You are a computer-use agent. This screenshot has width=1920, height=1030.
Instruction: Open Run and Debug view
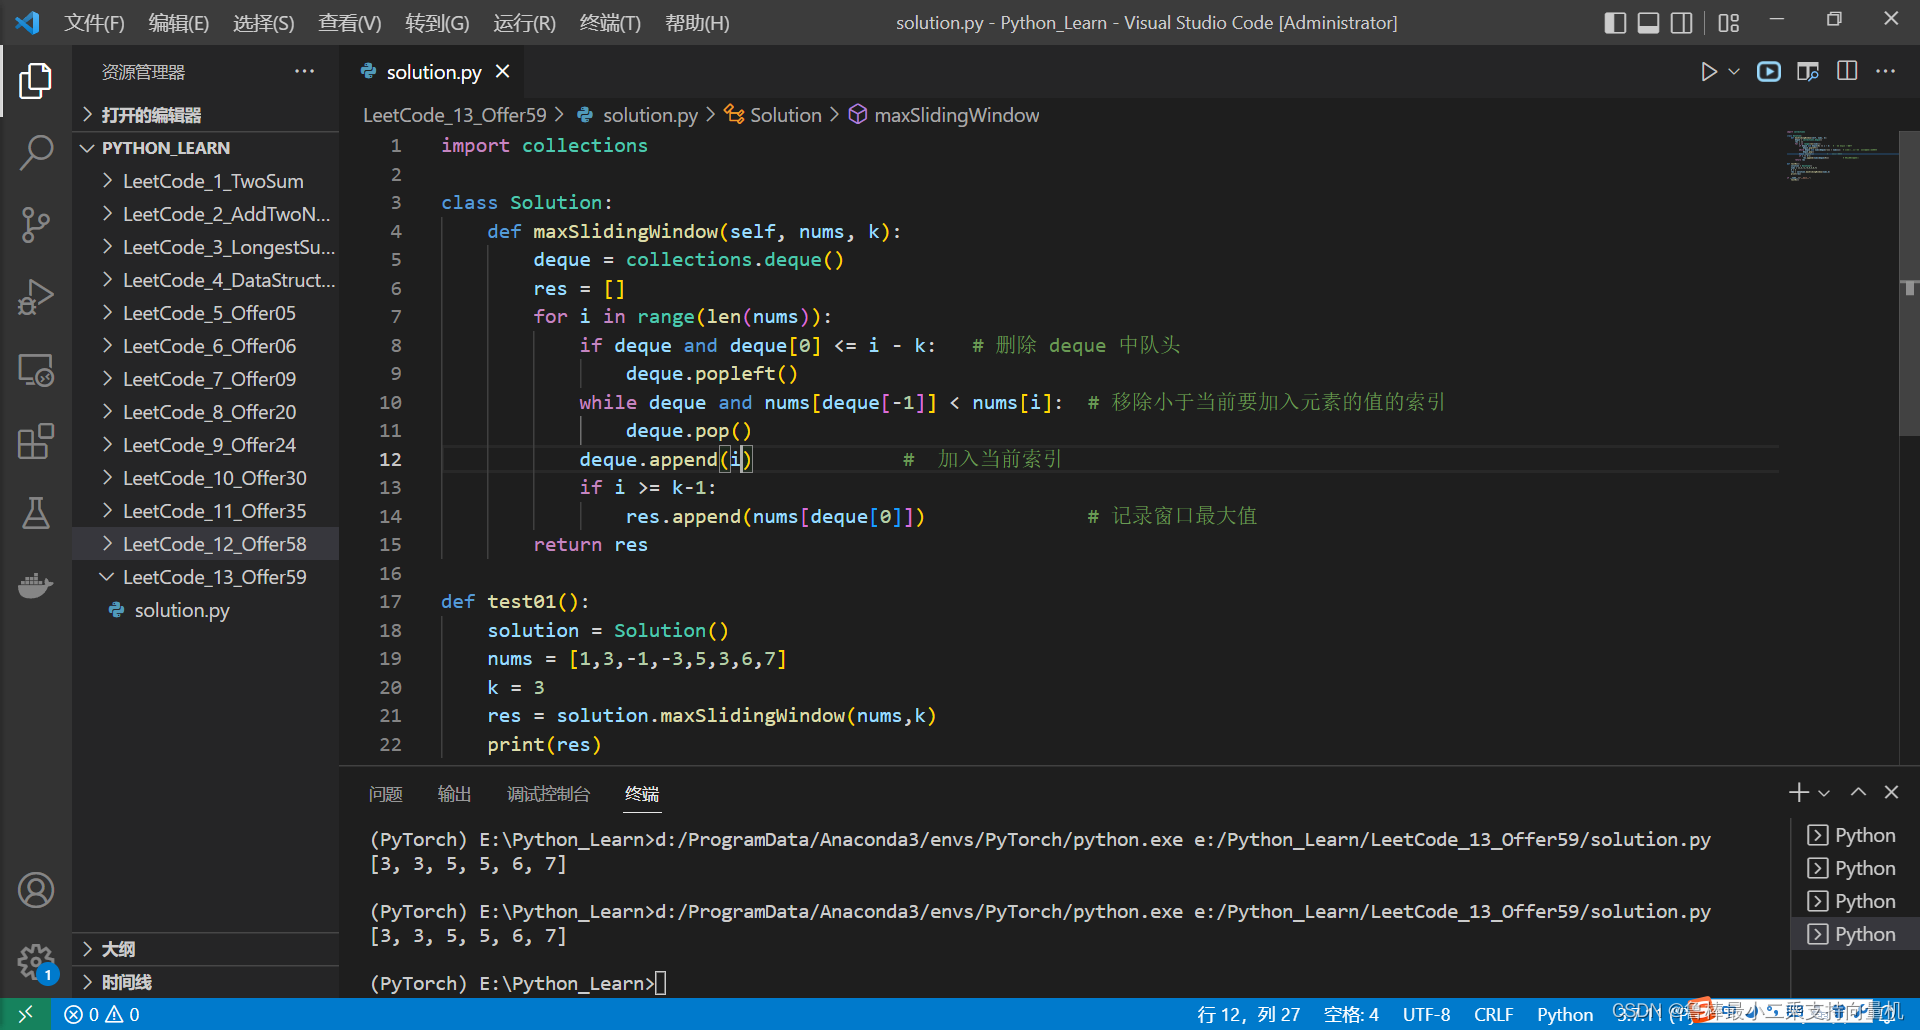coord(36,297)
